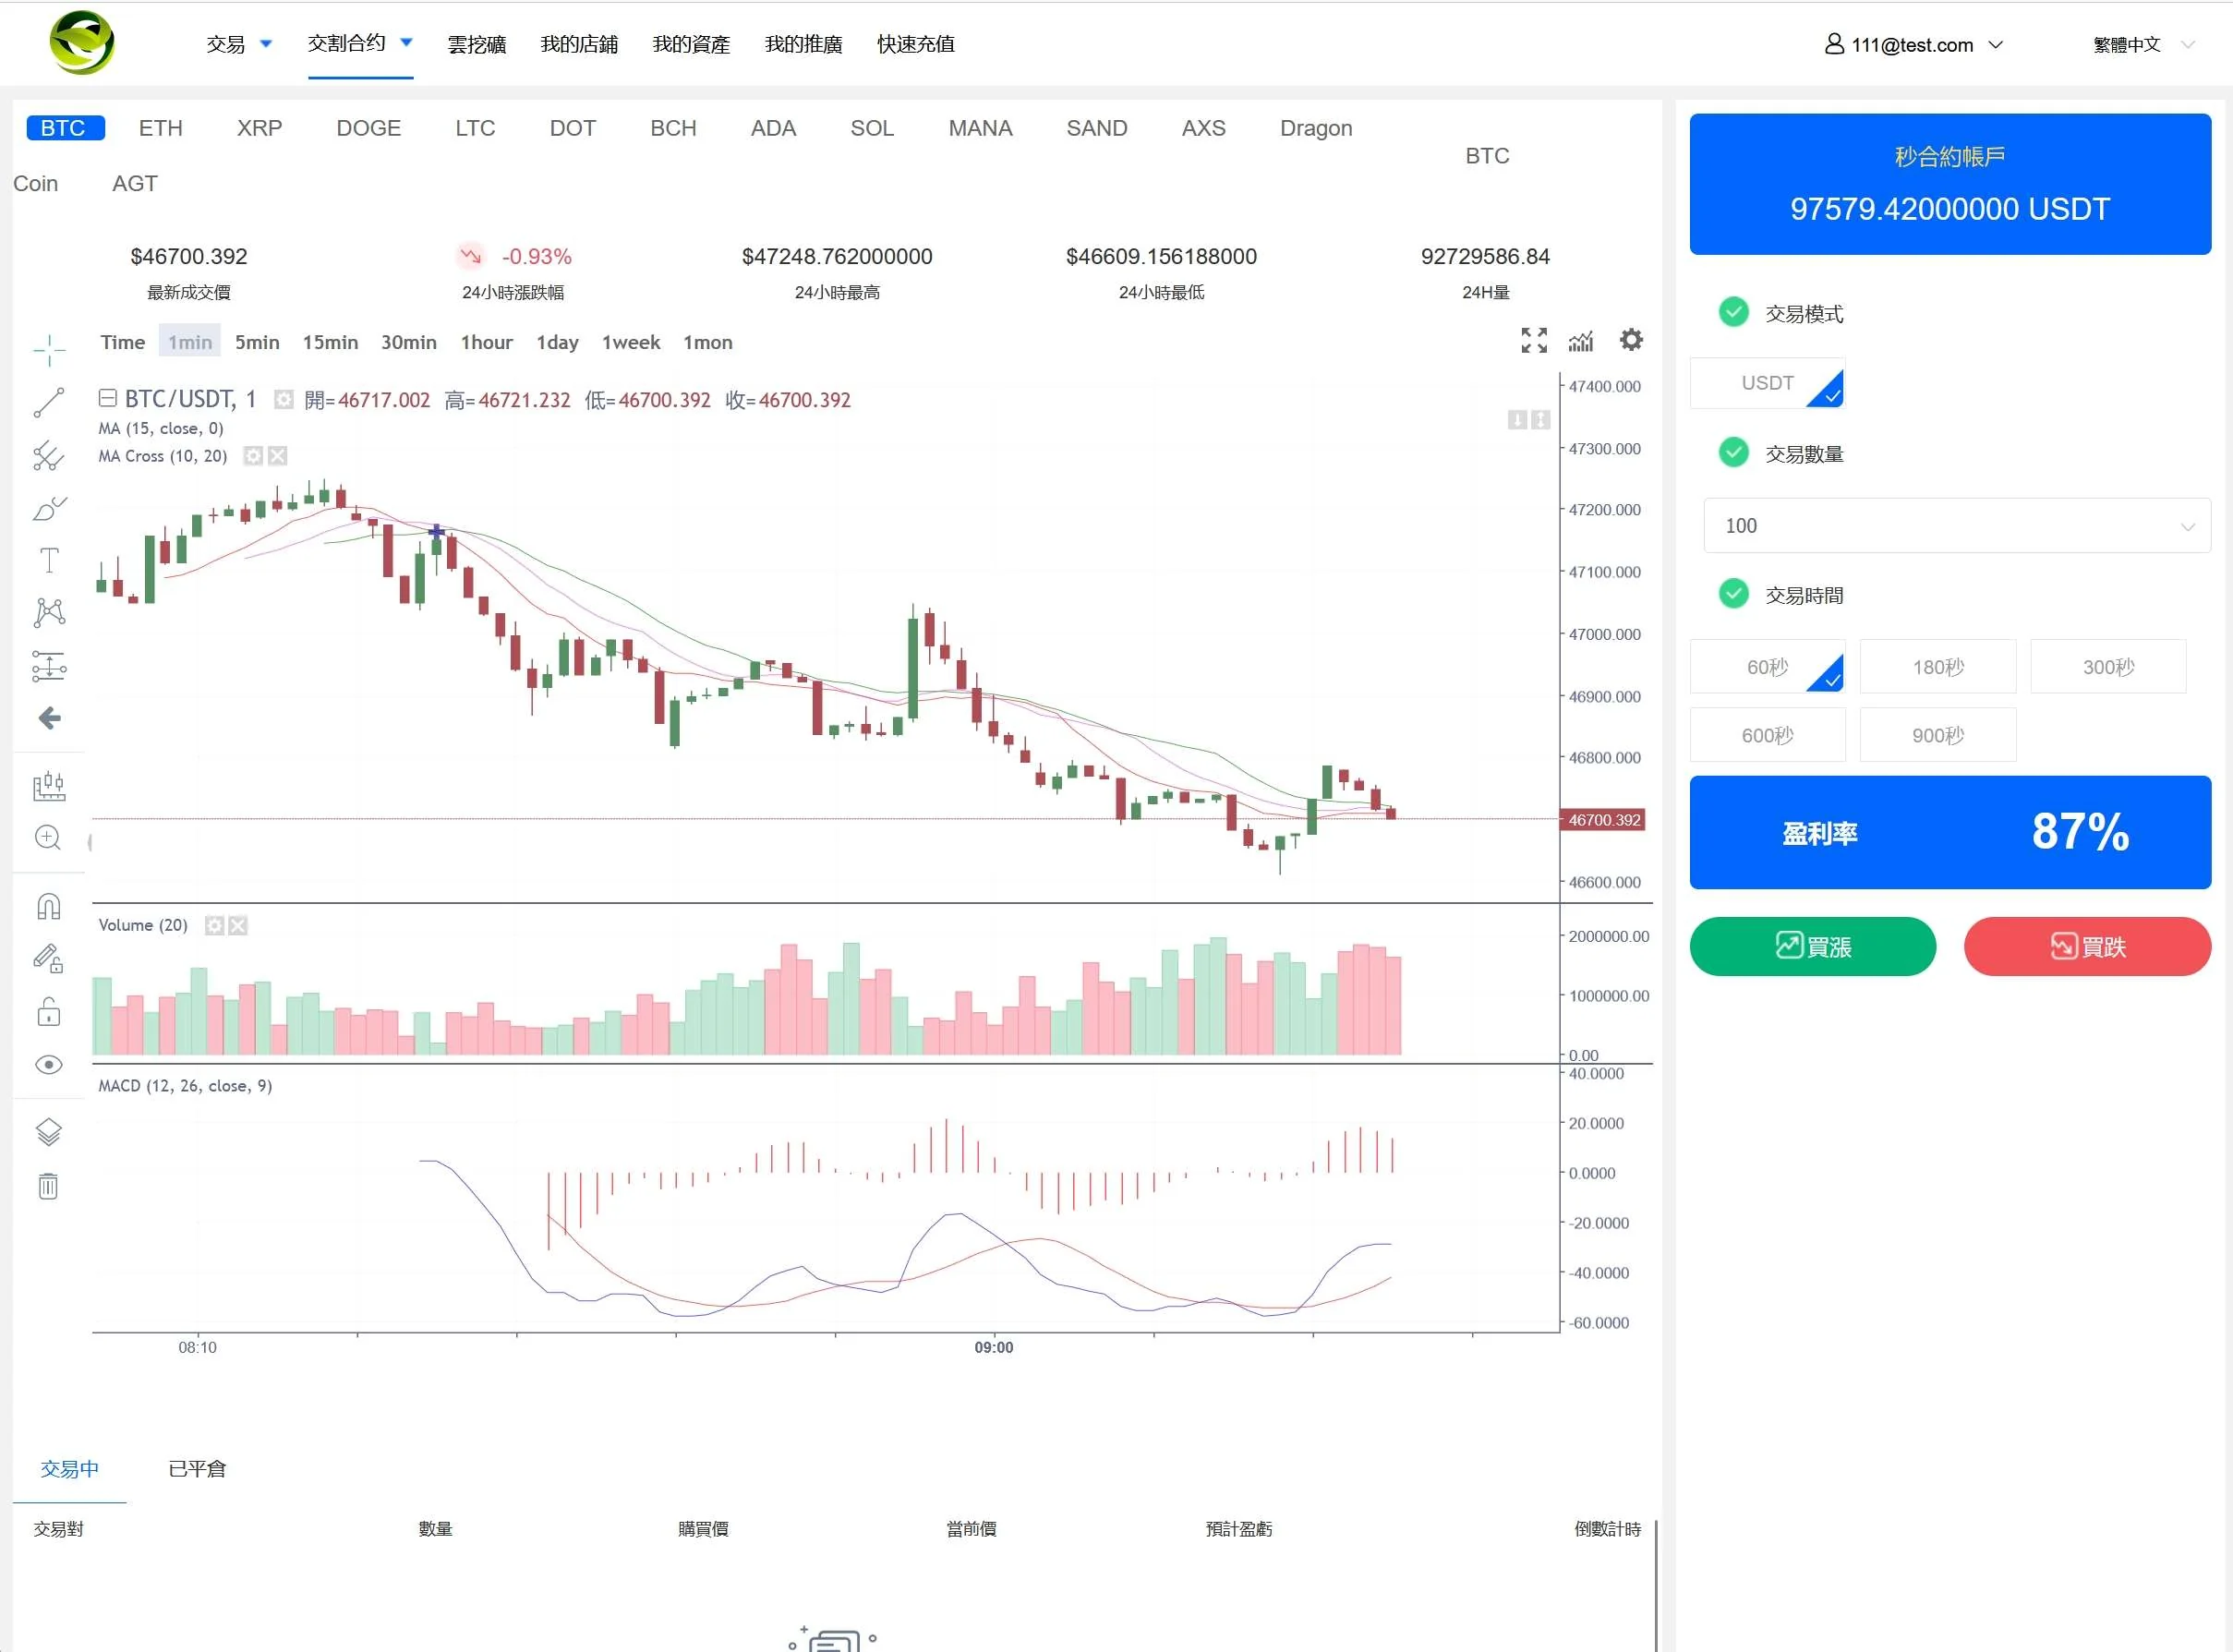Screen dimensions: 2233x1652
Task: Toggle fullscreen chart mode
Action: click(1533, 340)
